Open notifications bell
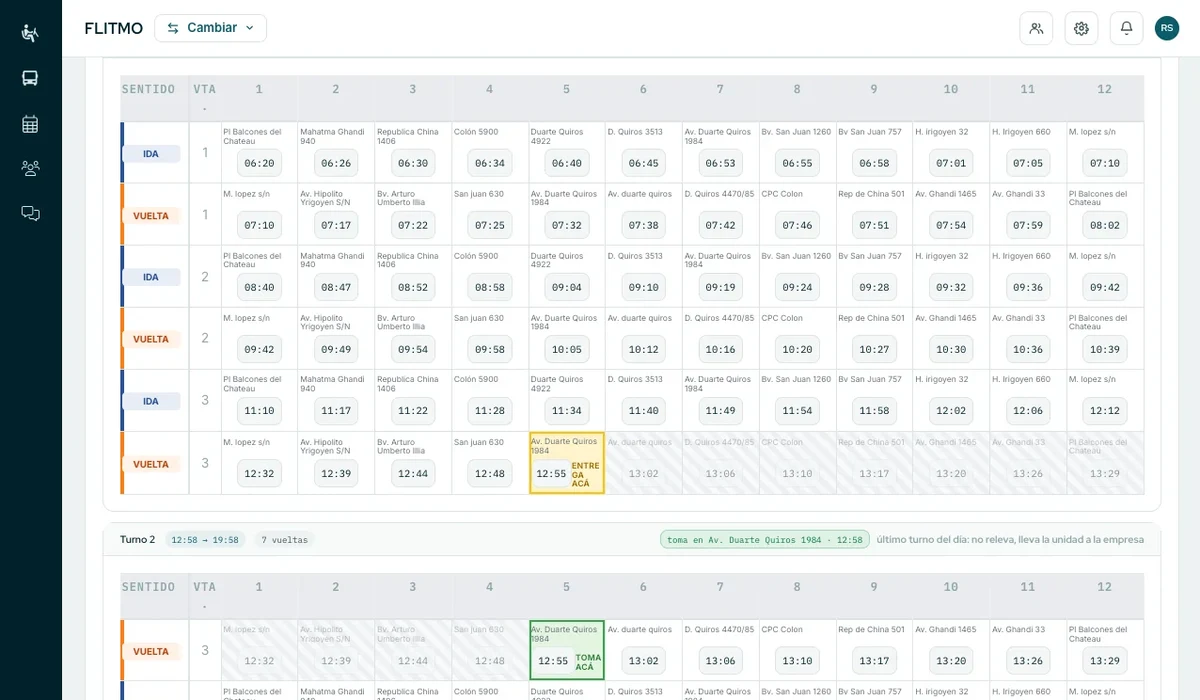1200x700 pixels. (1126, 28)
